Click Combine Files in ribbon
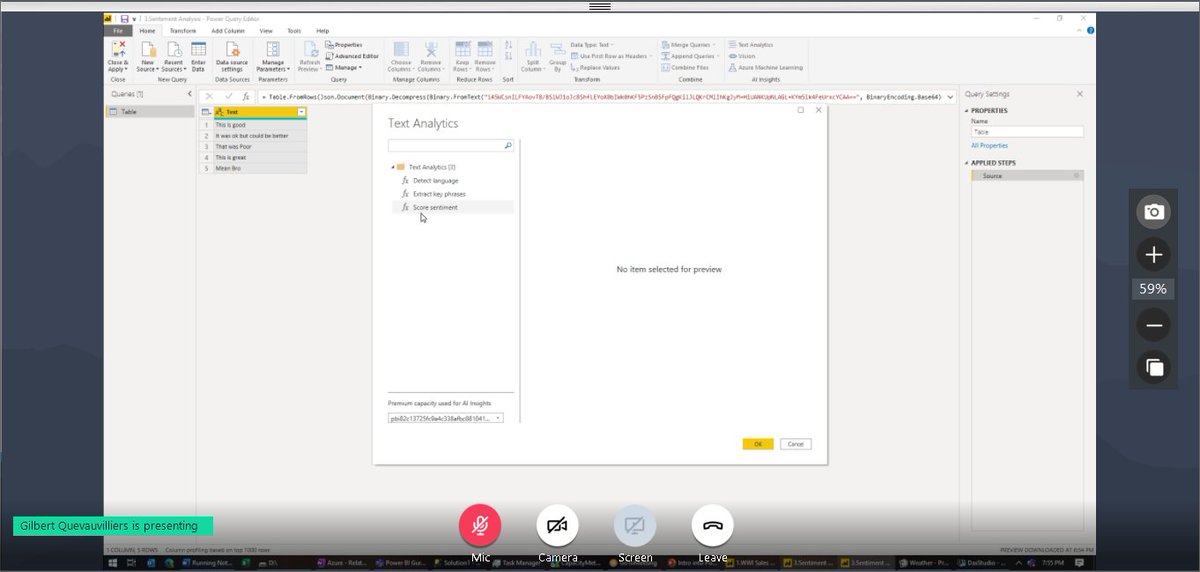This screenshot has height=572, width=1200. coord(686,67)
